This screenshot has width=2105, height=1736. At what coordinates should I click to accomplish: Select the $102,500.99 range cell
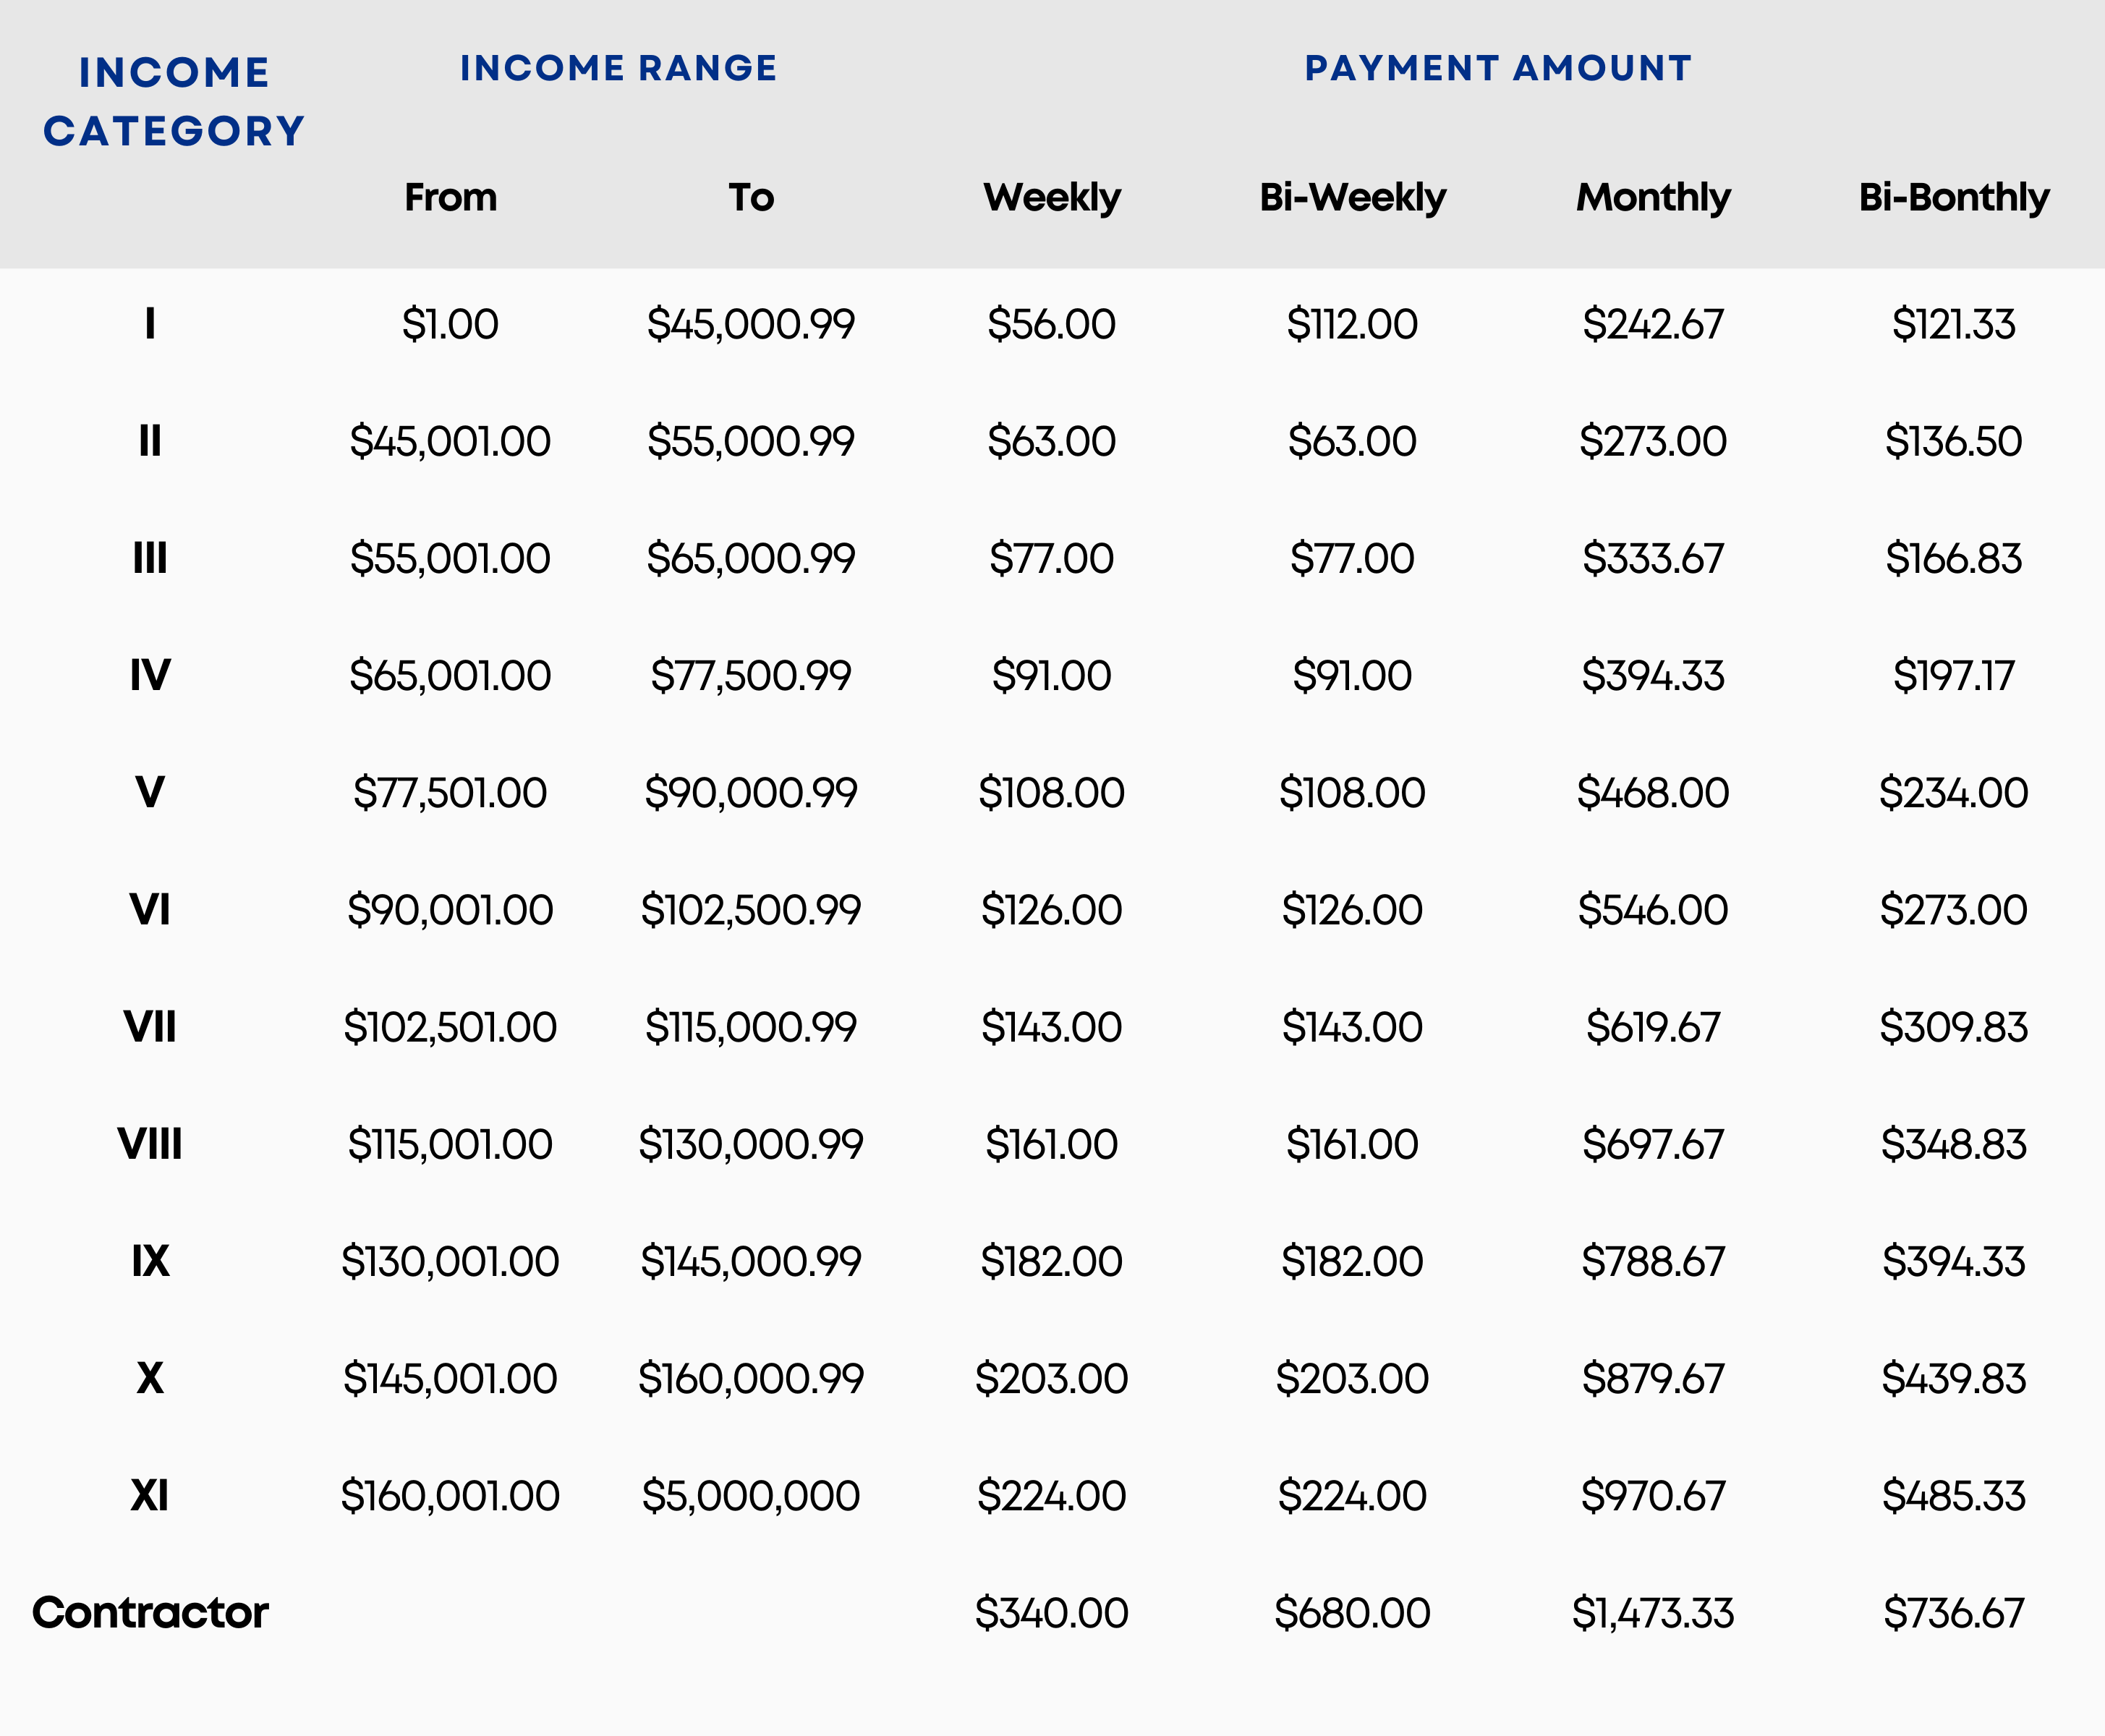click(751, 909)
